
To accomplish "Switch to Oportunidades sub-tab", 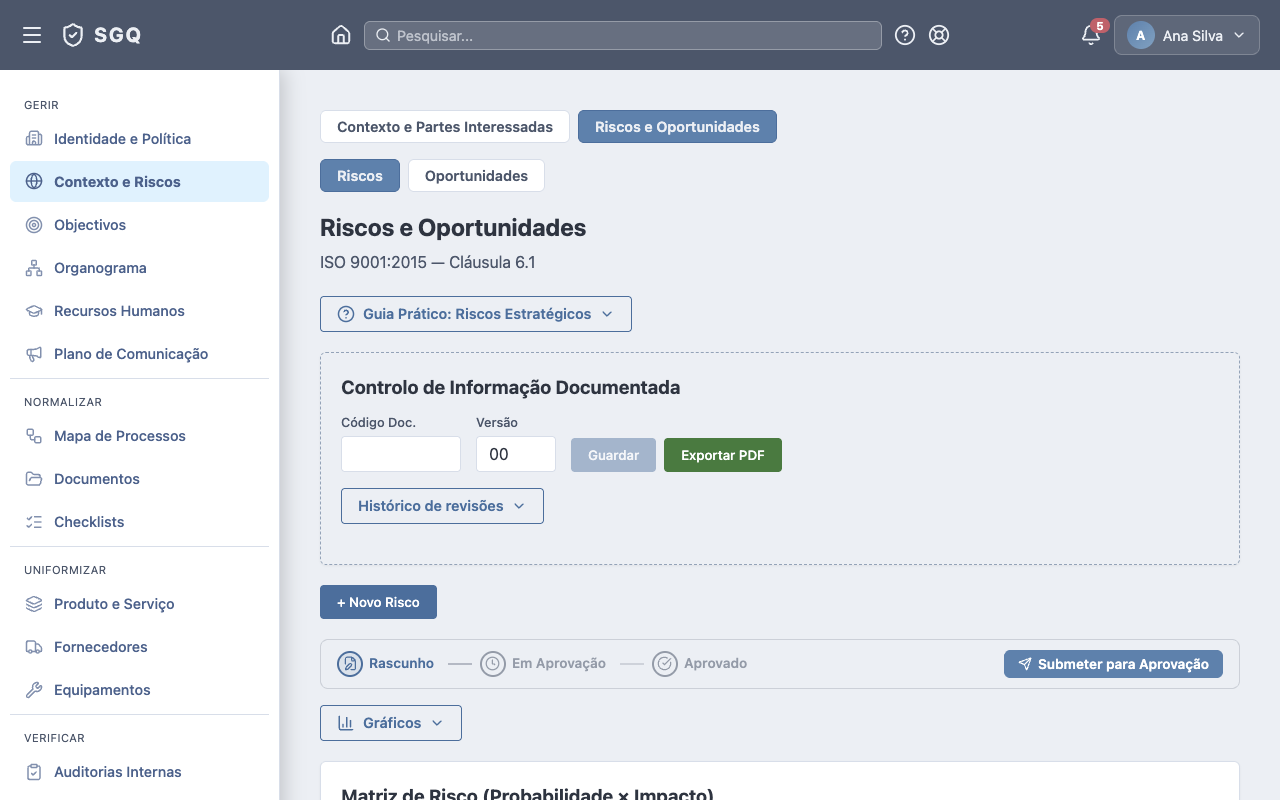I will pos(476,176).
